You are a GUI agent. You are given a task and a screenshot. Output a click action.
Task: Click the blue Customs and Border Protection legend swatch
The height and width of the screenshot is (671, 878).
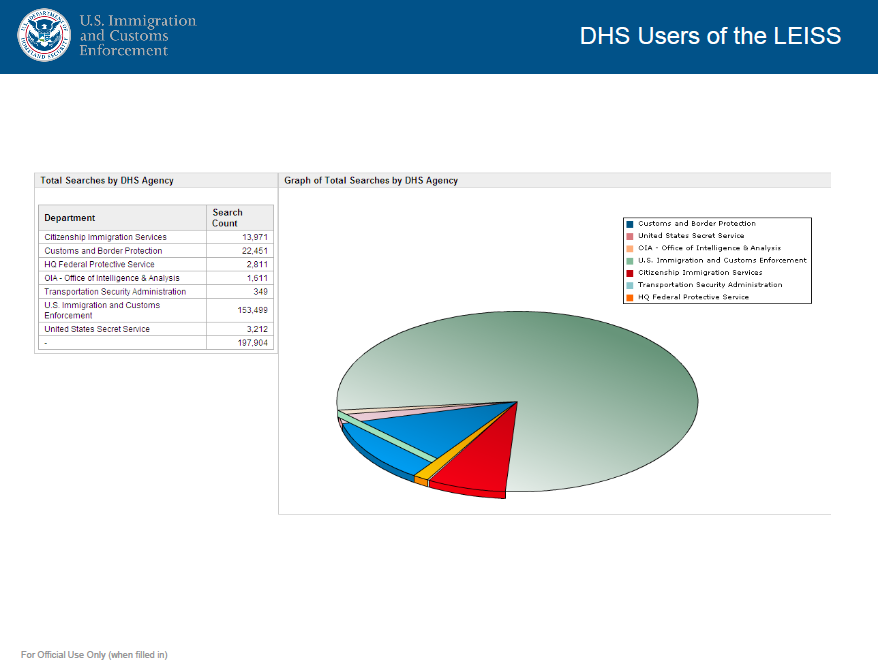tap(630, 224)
